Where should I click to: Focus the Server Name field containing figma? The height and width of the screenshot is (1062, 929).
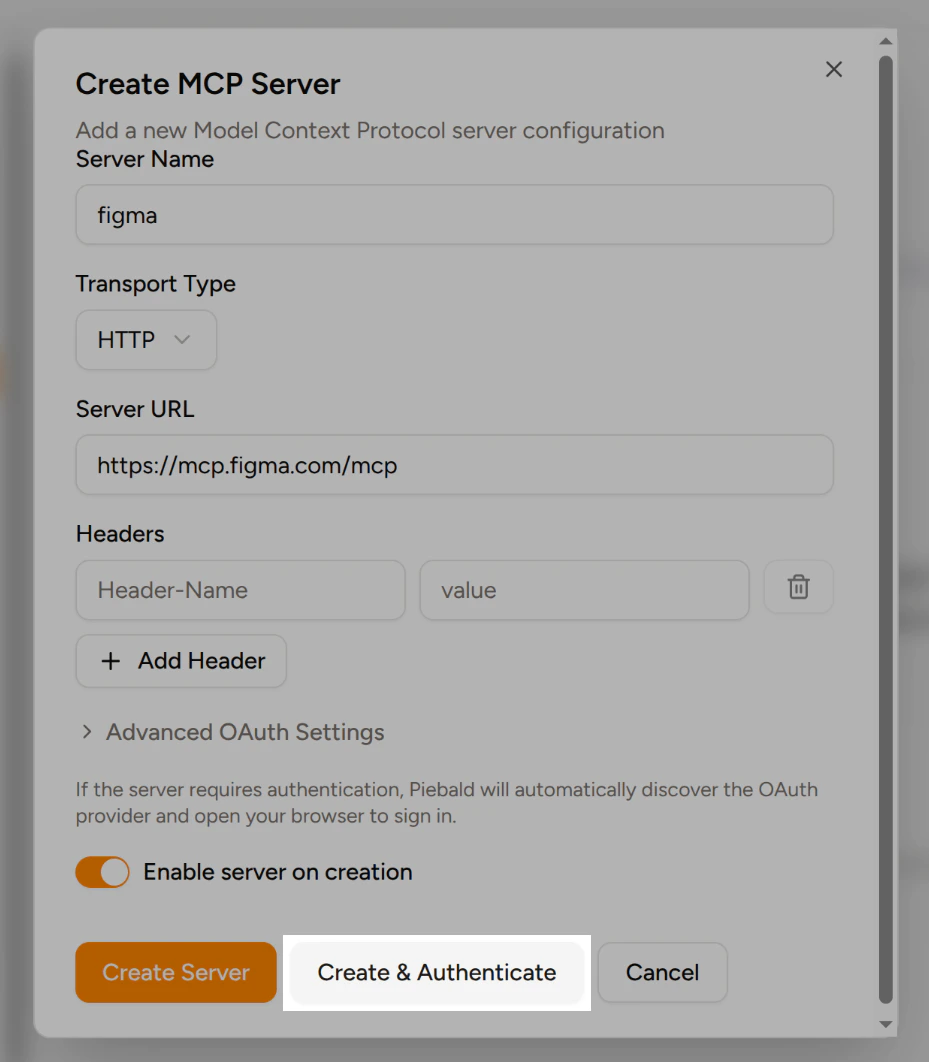tap(454, 215)
